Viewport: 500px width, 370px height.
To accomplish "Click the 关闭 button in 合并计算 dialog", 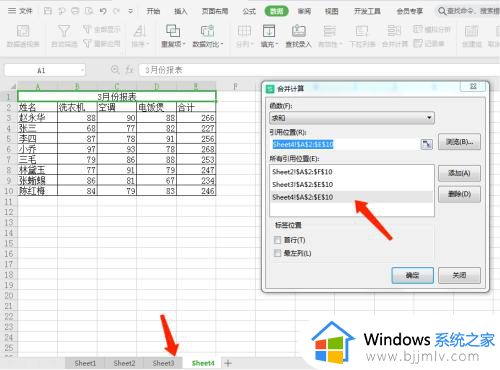I will tap(459, 275).
